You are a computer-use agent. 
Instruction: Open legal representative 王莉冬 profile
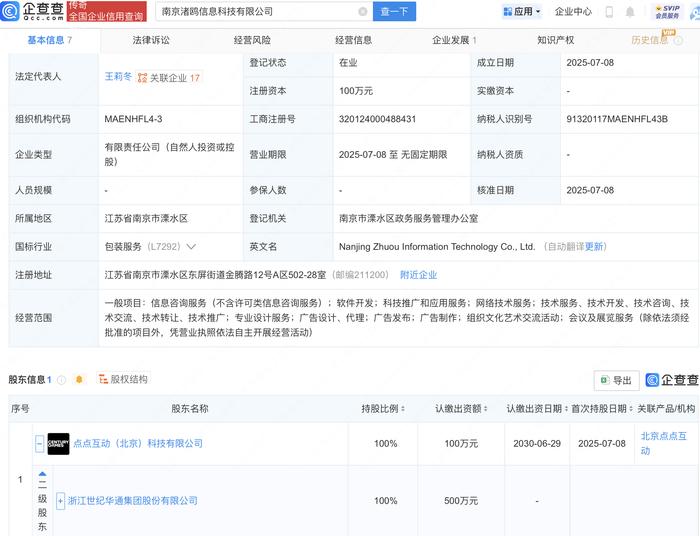pyautogui.click(x=118, y=77)
